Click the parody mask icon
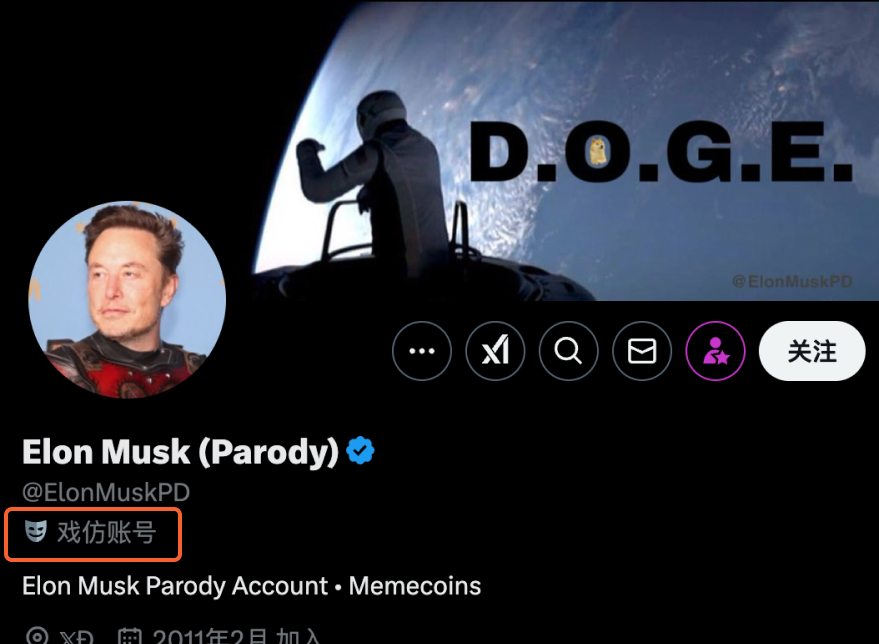The height and width of the screenshot is (644, 879). 36,532
